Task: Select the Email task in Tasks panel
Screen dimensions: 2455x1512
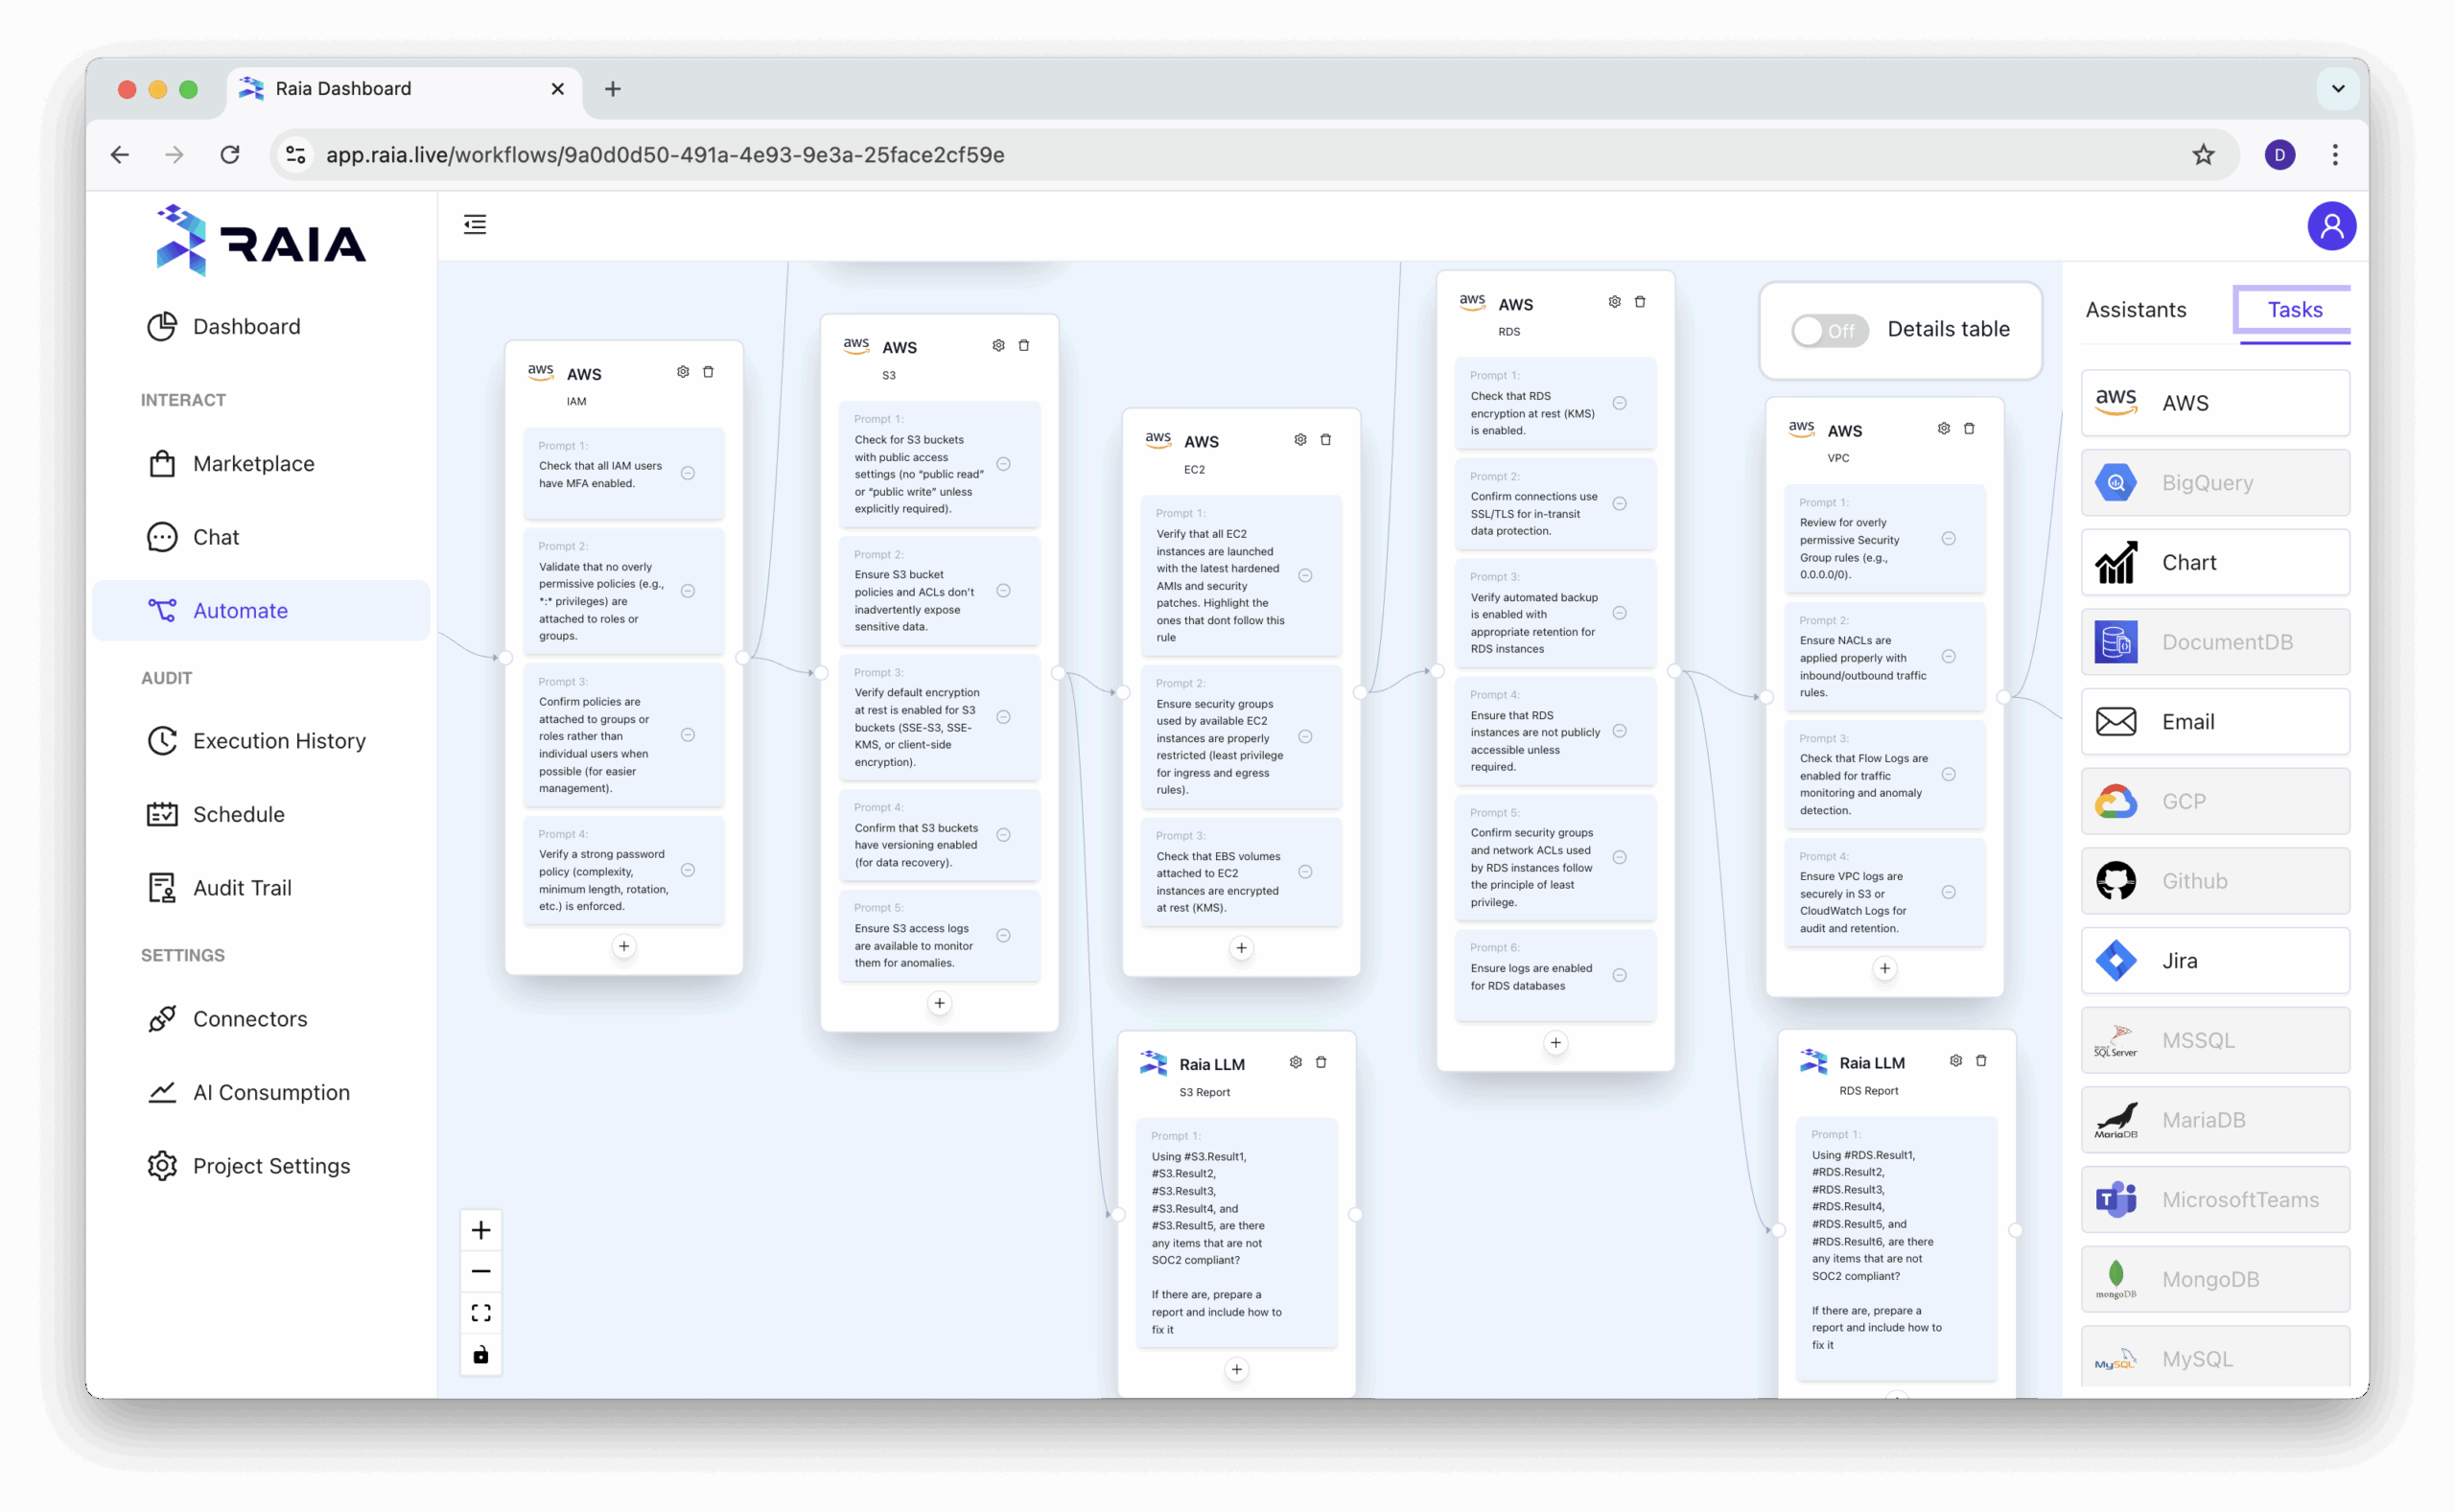Action: tap(2215, 722)
